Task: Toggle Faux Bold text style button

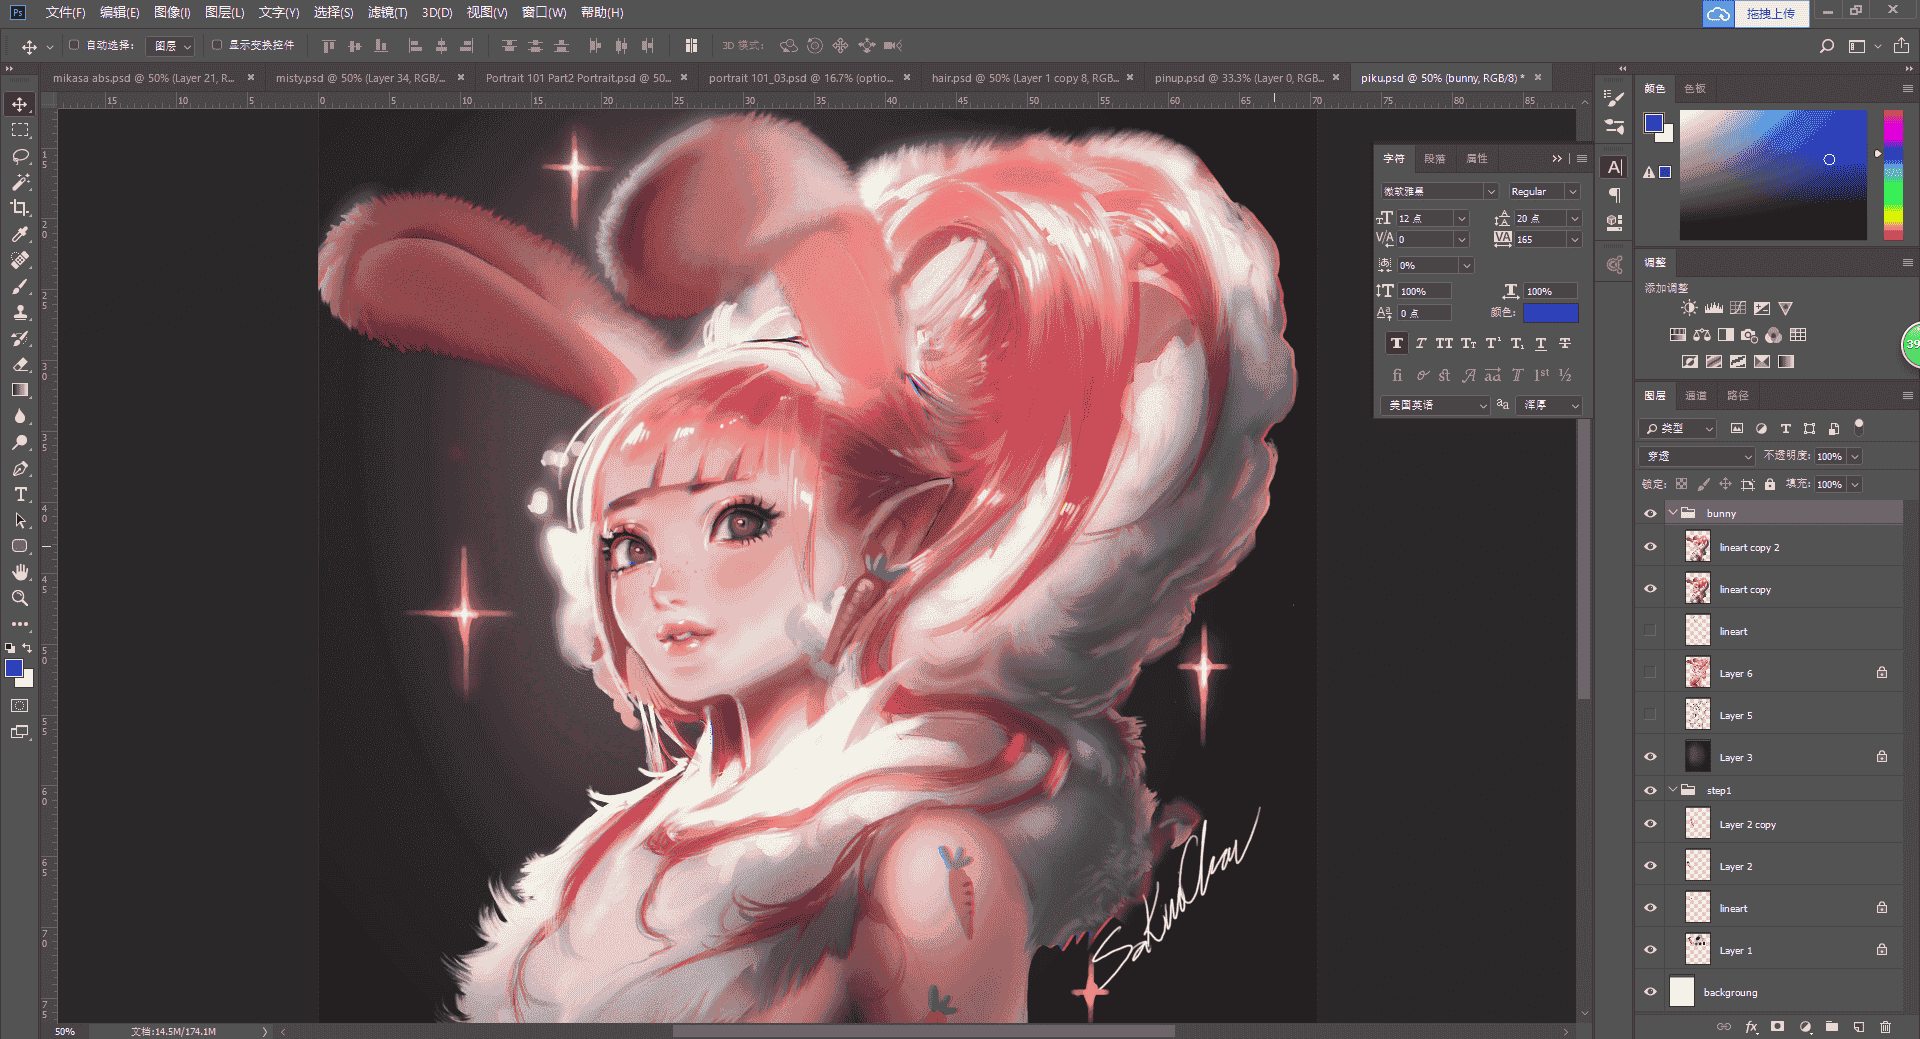Action: pos(1396,343)
